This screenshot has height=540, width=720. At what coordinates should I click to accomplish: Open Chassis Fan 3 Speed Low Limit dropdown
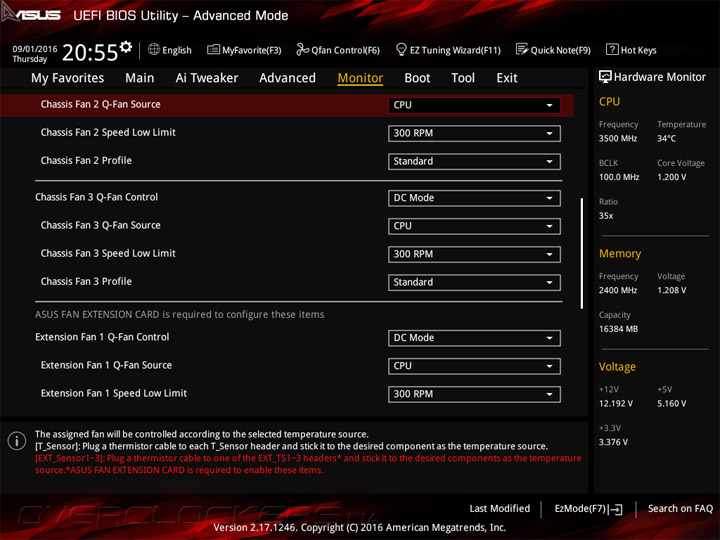tap(474, 254)
